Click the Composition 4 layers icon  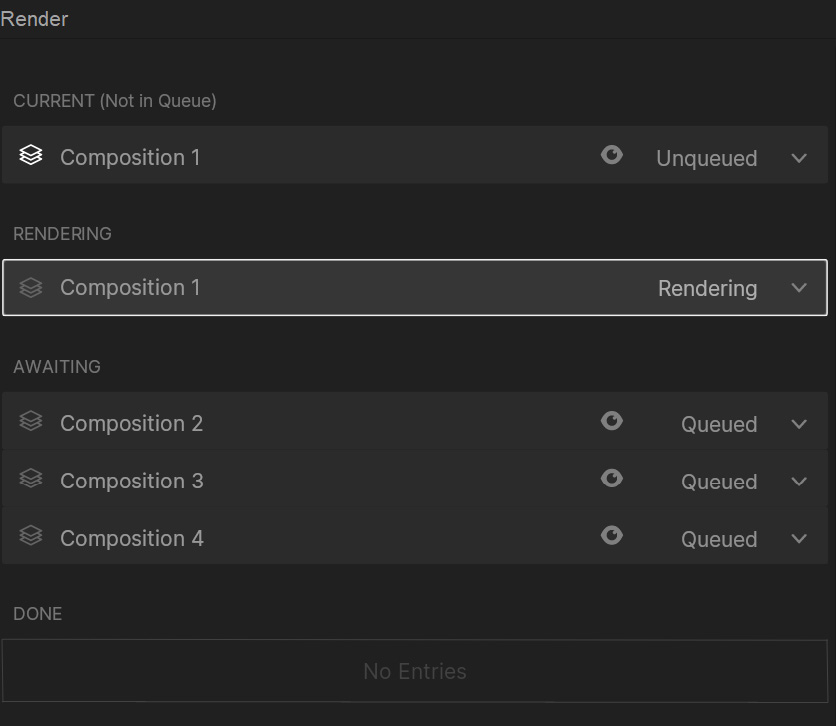[x=31, y=536]
